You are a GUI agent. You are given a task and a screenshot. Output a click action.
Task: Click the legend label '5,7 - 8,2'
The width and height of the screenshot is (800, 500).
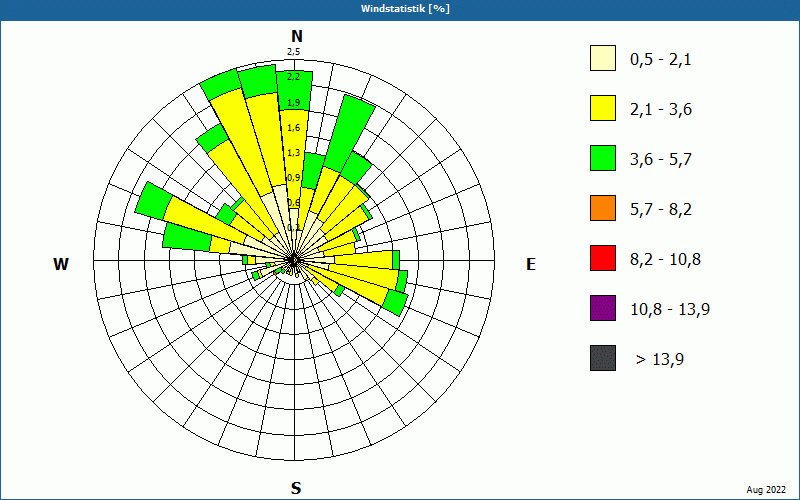[661, 210]
